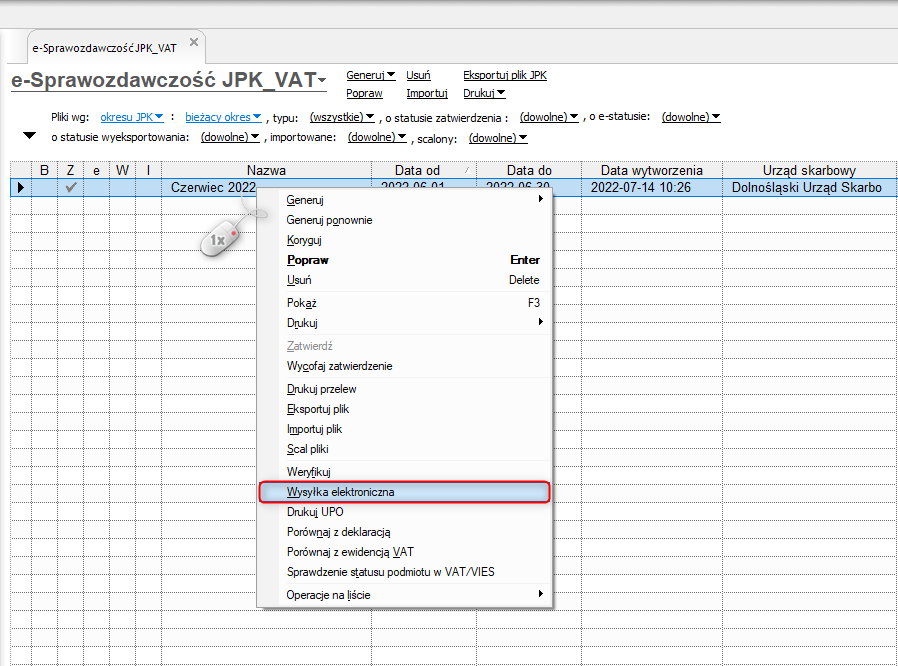Open the Generuj toolbar dropdown
This screenshot has height=666, width=898.
[371, 75]
